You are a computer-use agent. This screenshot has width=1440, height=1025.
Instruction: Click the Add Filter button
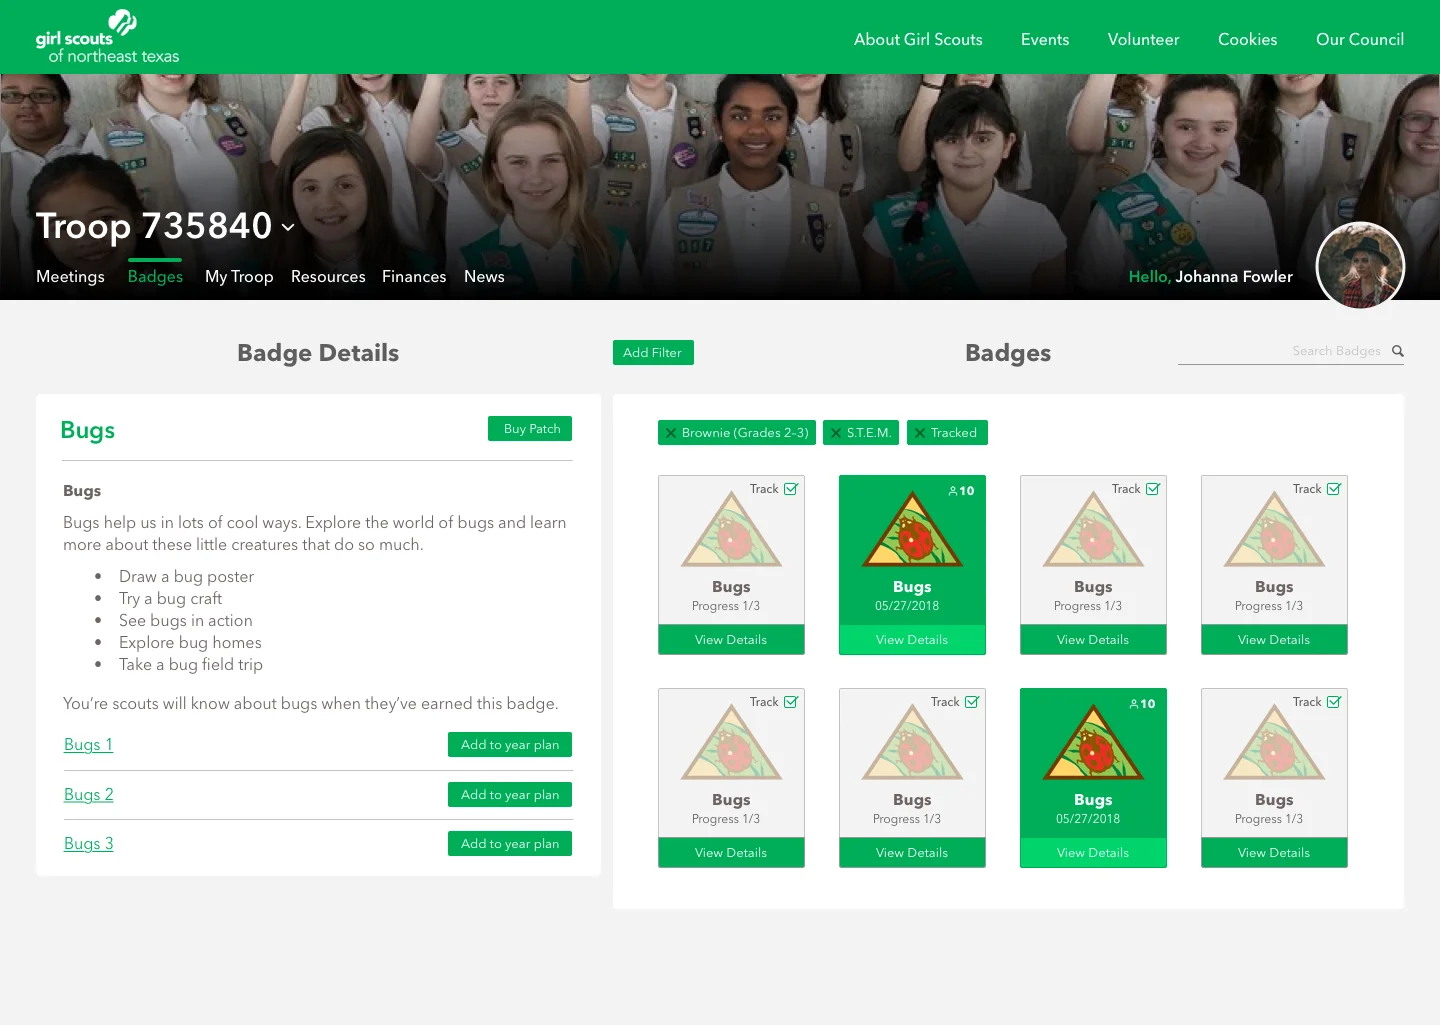(652, 352)
